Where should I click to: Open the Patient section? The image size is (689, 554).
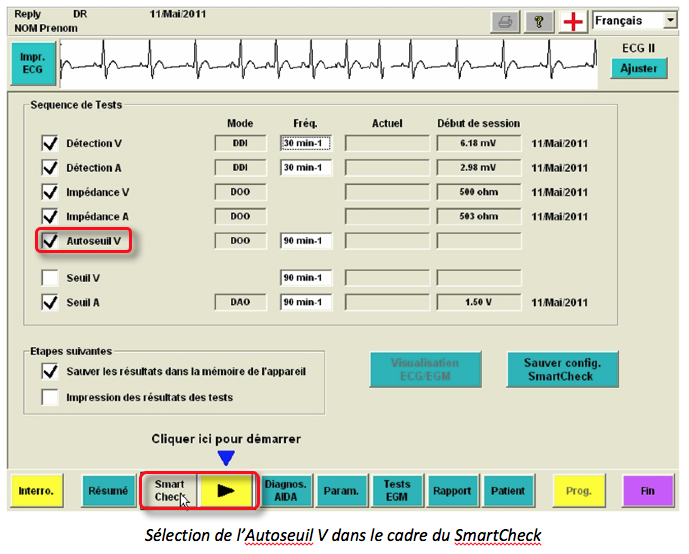tap(507, 491)
